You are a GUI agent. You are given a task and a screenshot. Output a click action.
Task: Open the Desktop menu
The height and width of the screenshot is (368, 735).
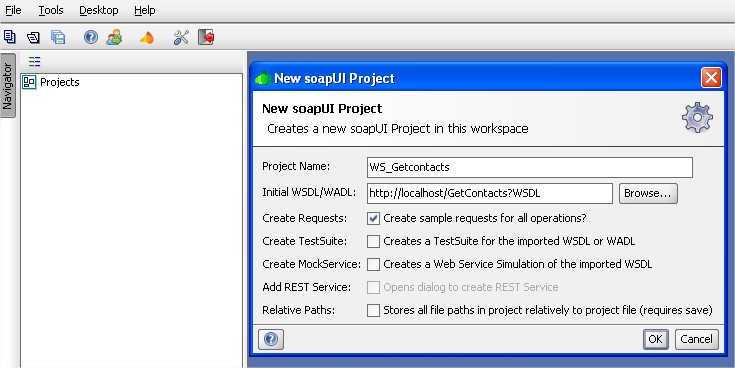point(99,10)
